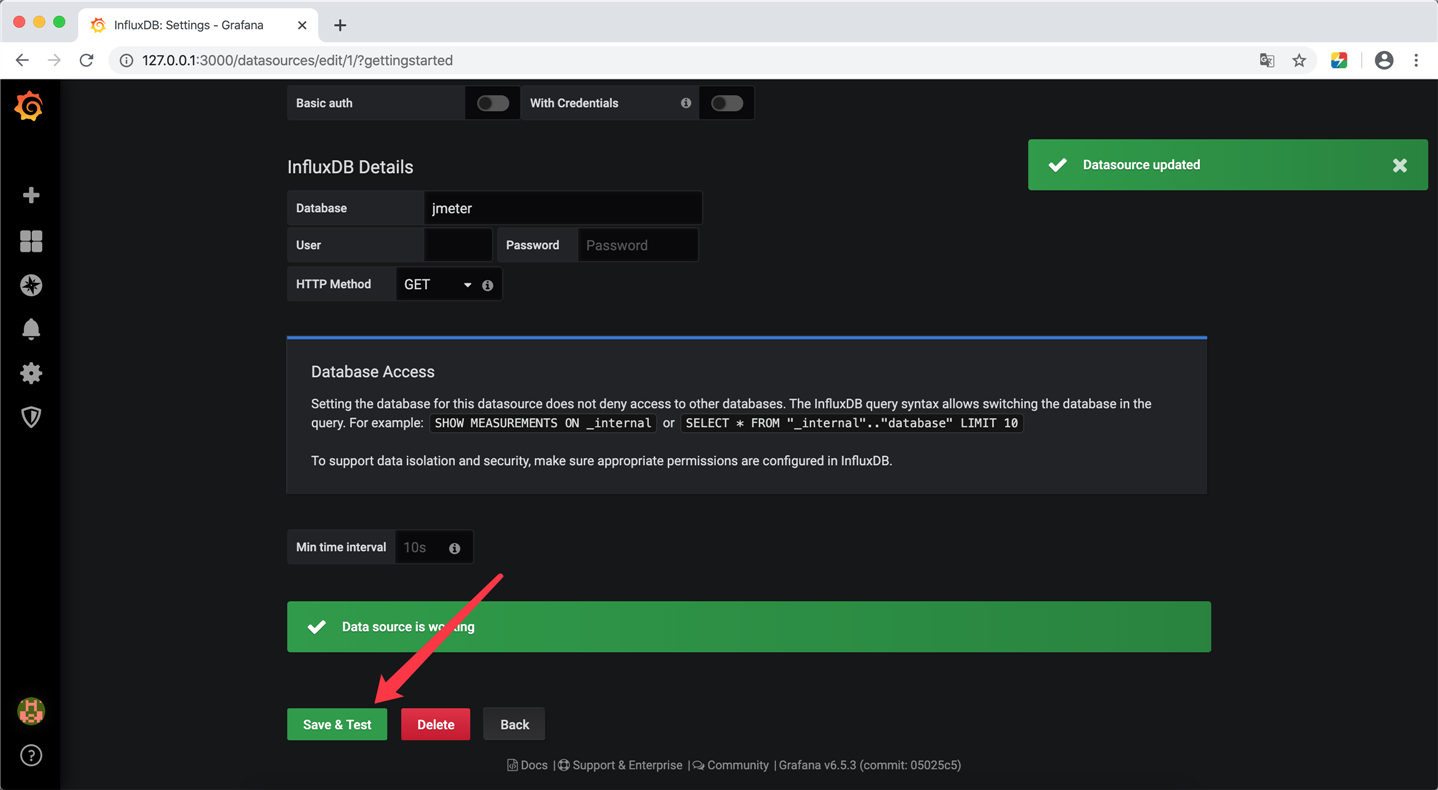Reload the page
This screenshot has height=790, width=1438.
tap(87, 60)
